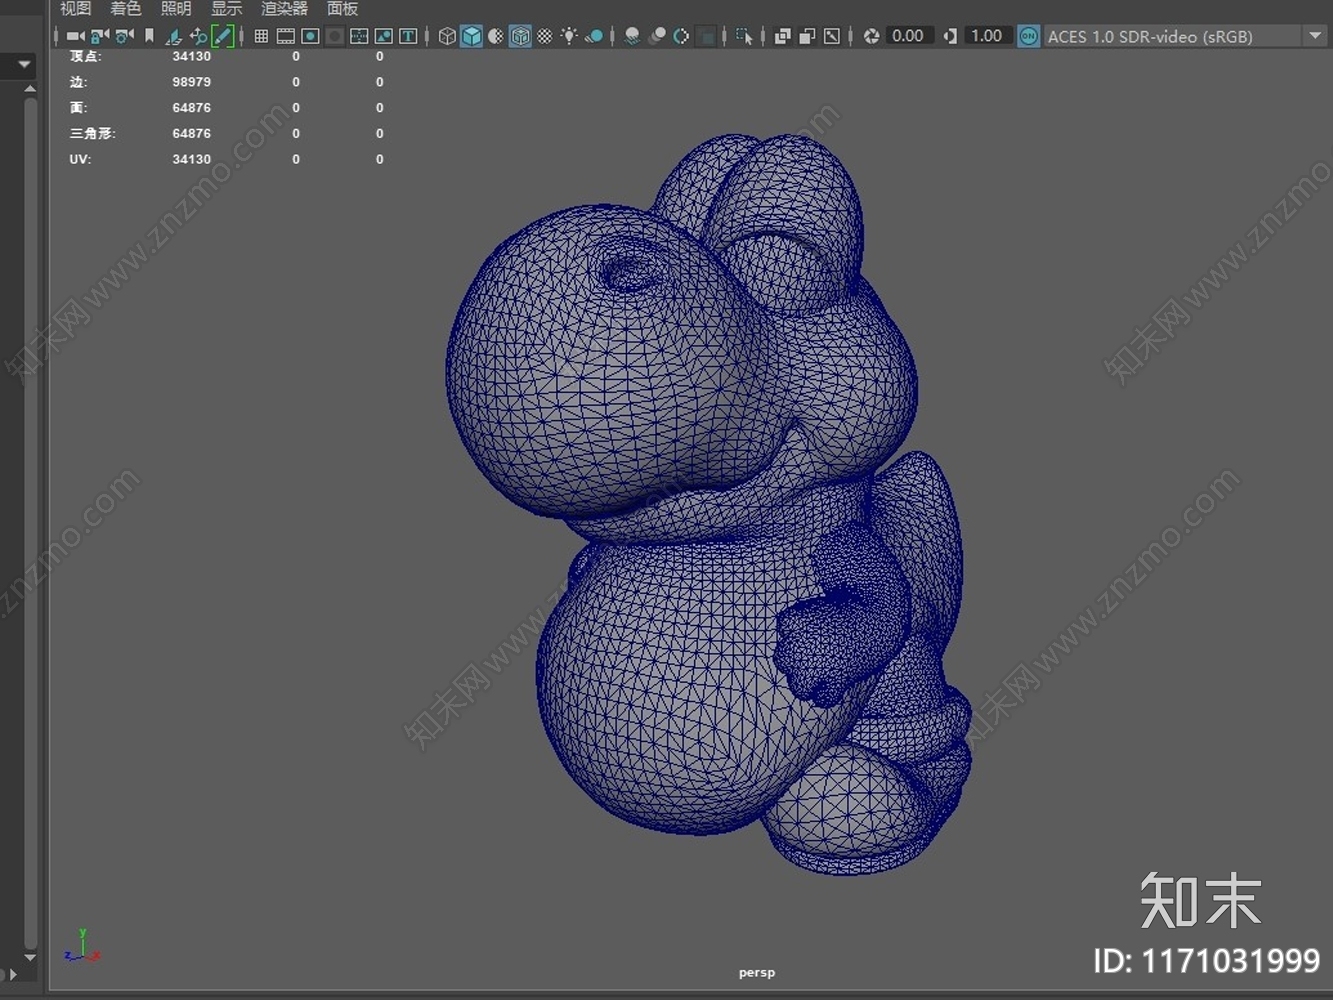
Task: Click the Isolate Select icon
Action: click(x=744, y=36)
